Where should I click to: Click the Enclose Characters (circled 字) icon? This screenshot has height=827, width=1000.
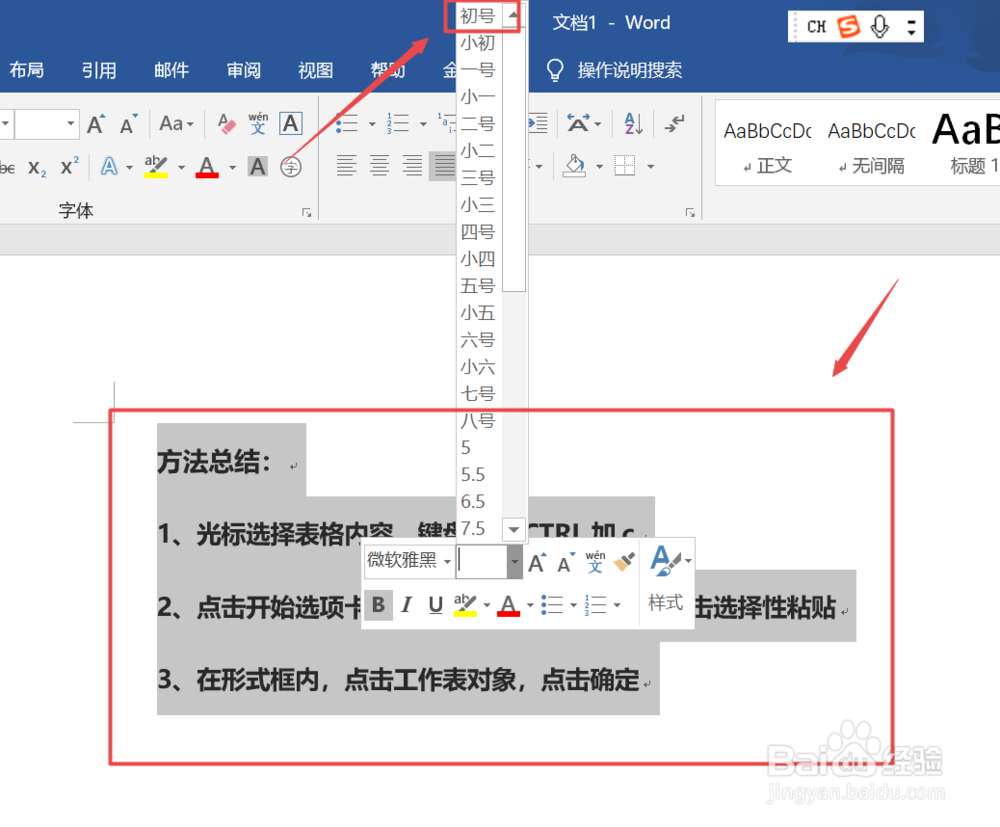tap(291, 167)
